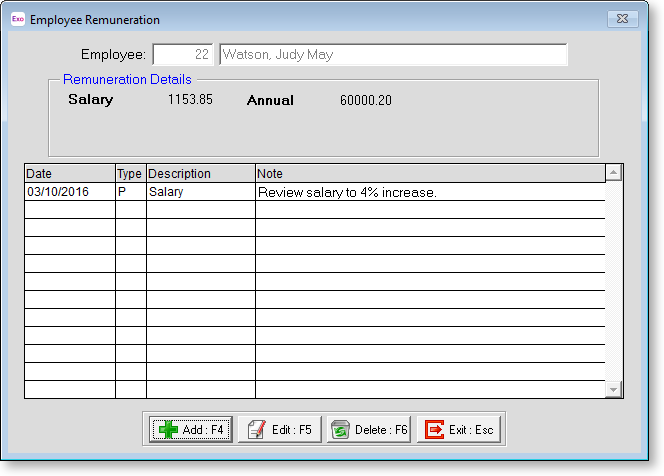Click the Exo app icon in title bar

pos(17,19)
